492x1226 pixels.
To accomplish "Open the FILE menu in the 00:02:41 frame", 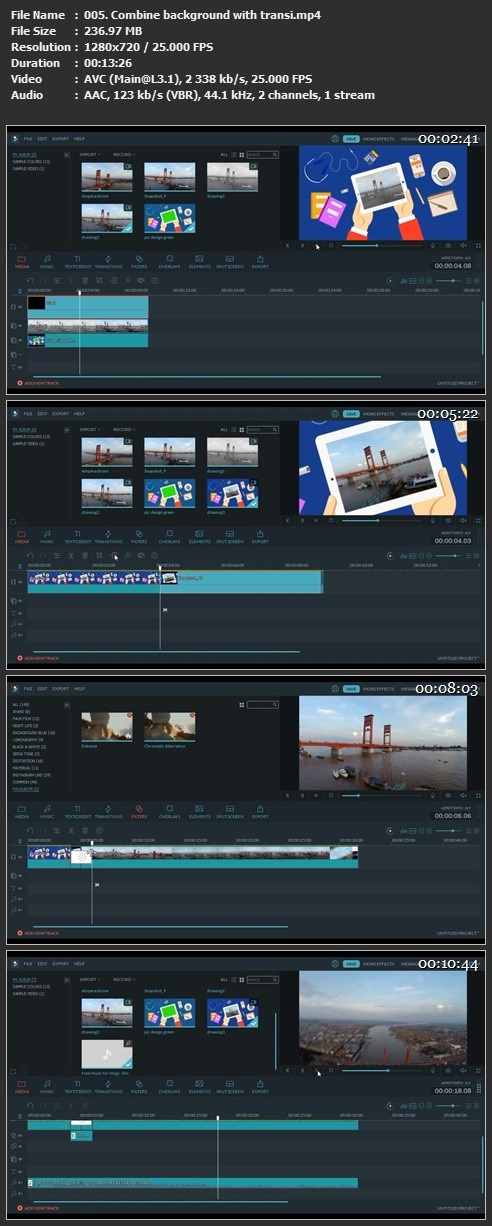I will (x=28, y=139).
